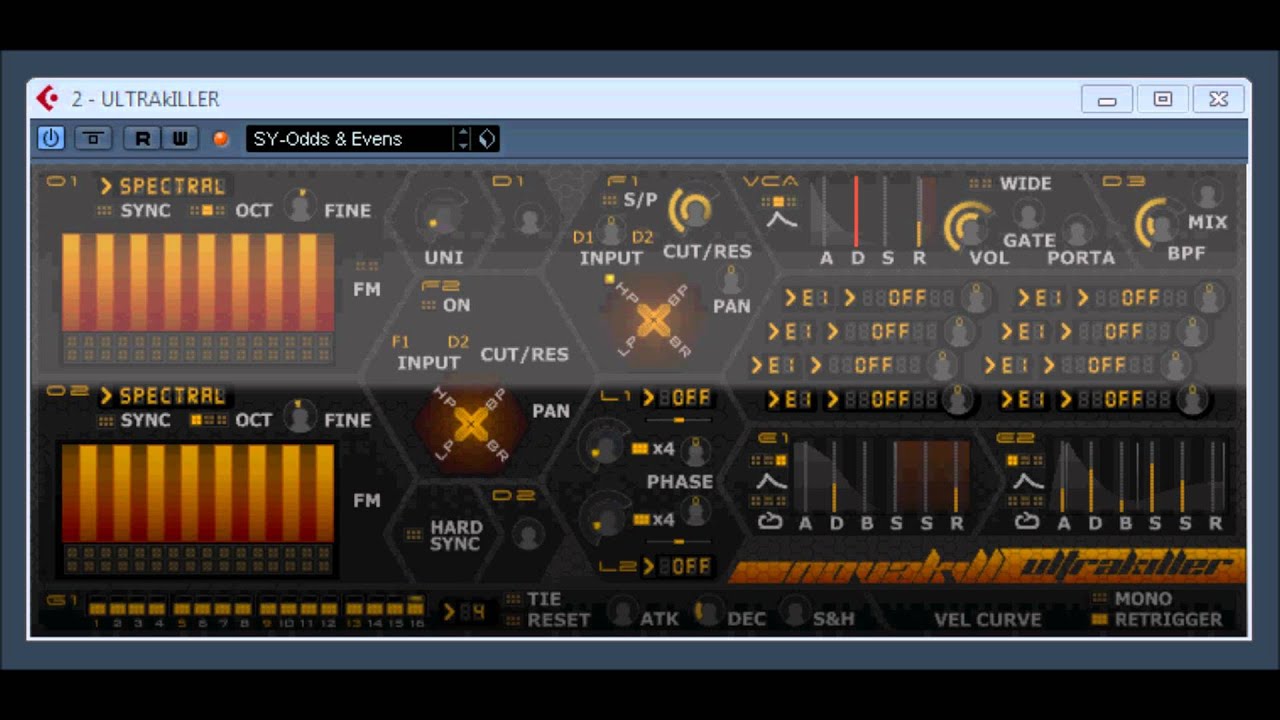This screenshot has width=1280, height=720.
Task: Click the VOL volume knob
Action: [967, 225]
